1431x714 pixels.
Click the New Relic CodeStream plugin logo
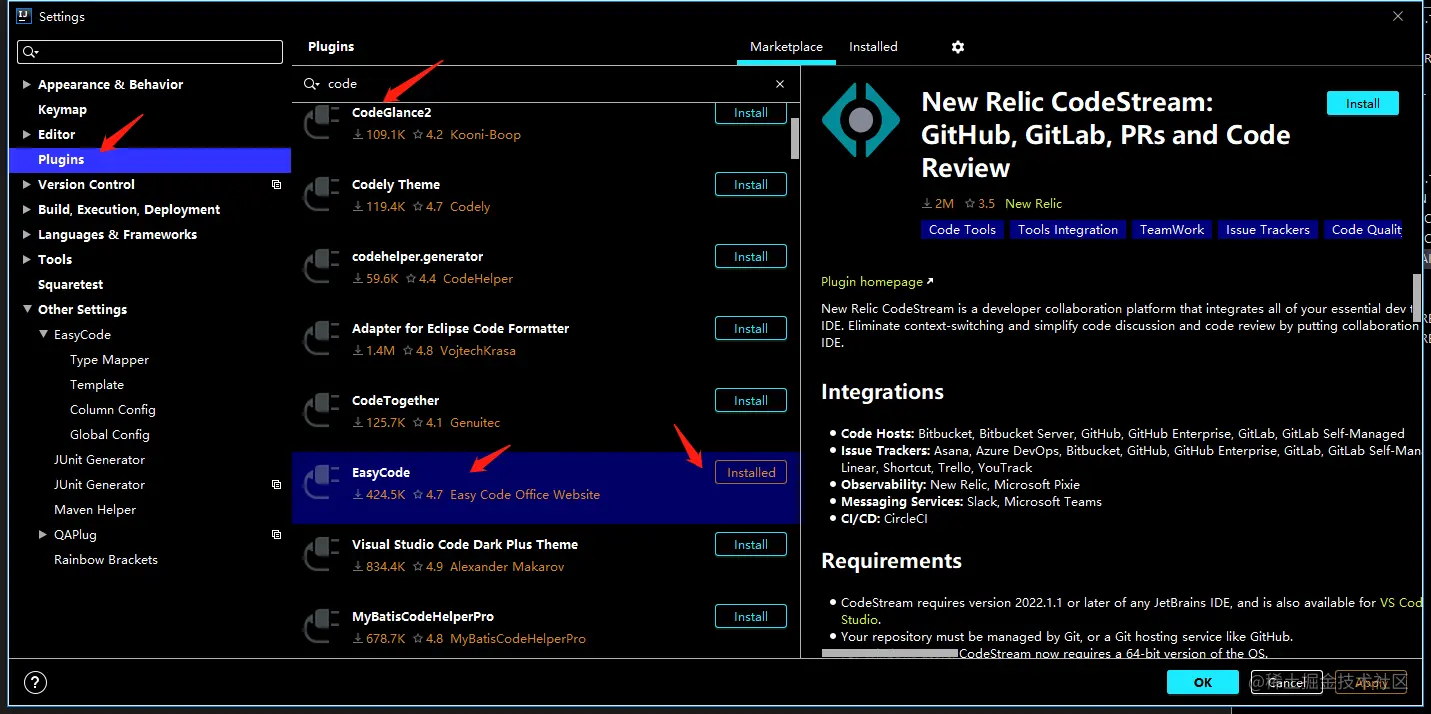(x=860, y=121)
